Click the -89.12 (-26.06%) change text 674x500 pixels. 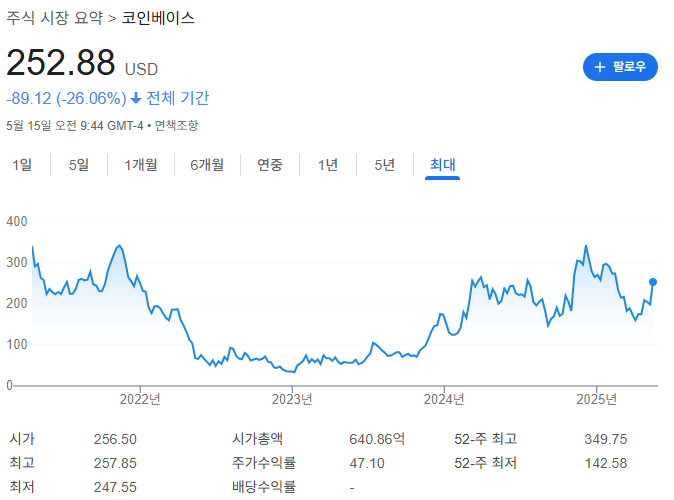(66, 98)
